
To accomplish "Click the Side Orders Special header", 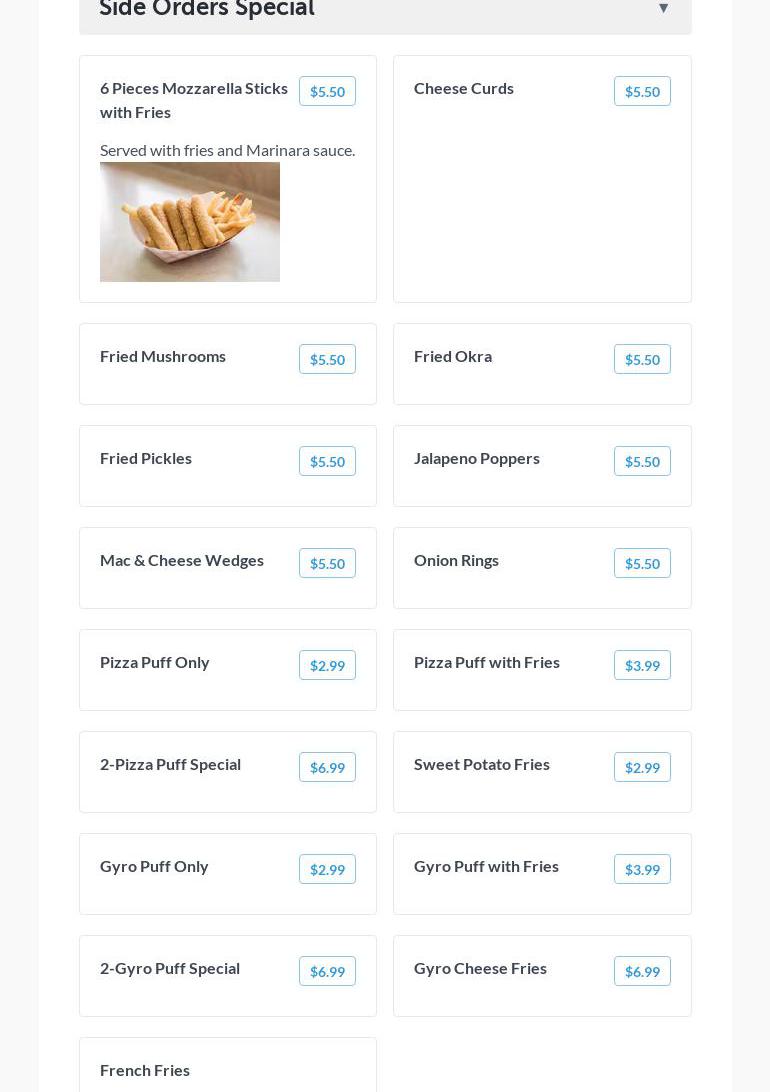I will point(207,9).
